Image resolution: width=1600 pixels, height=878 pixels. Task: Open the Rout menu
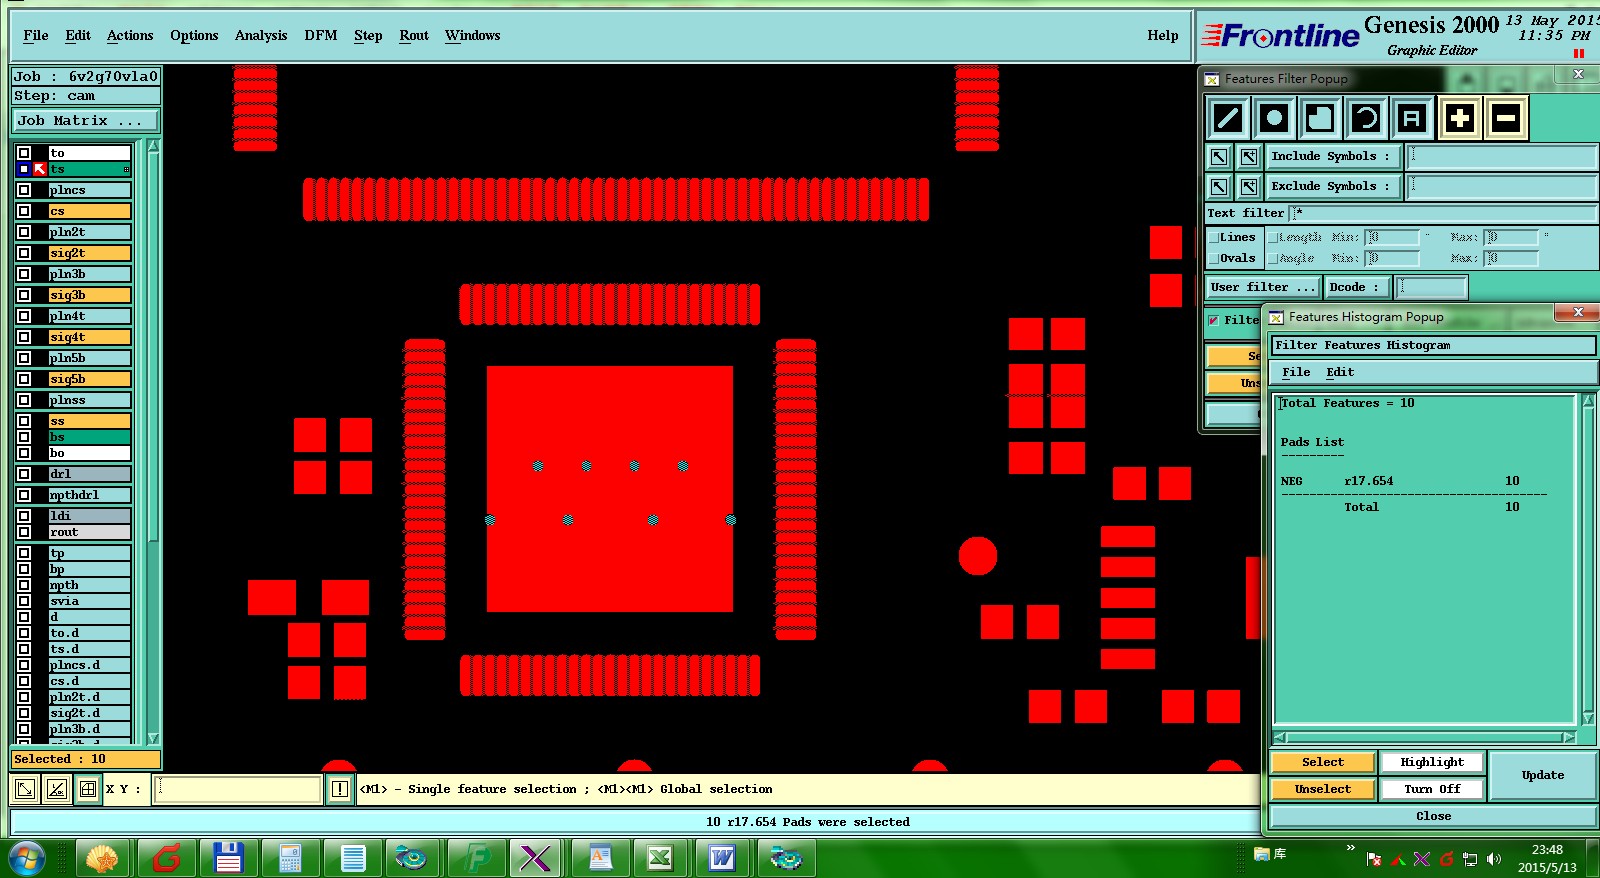[x=414, y=35]
